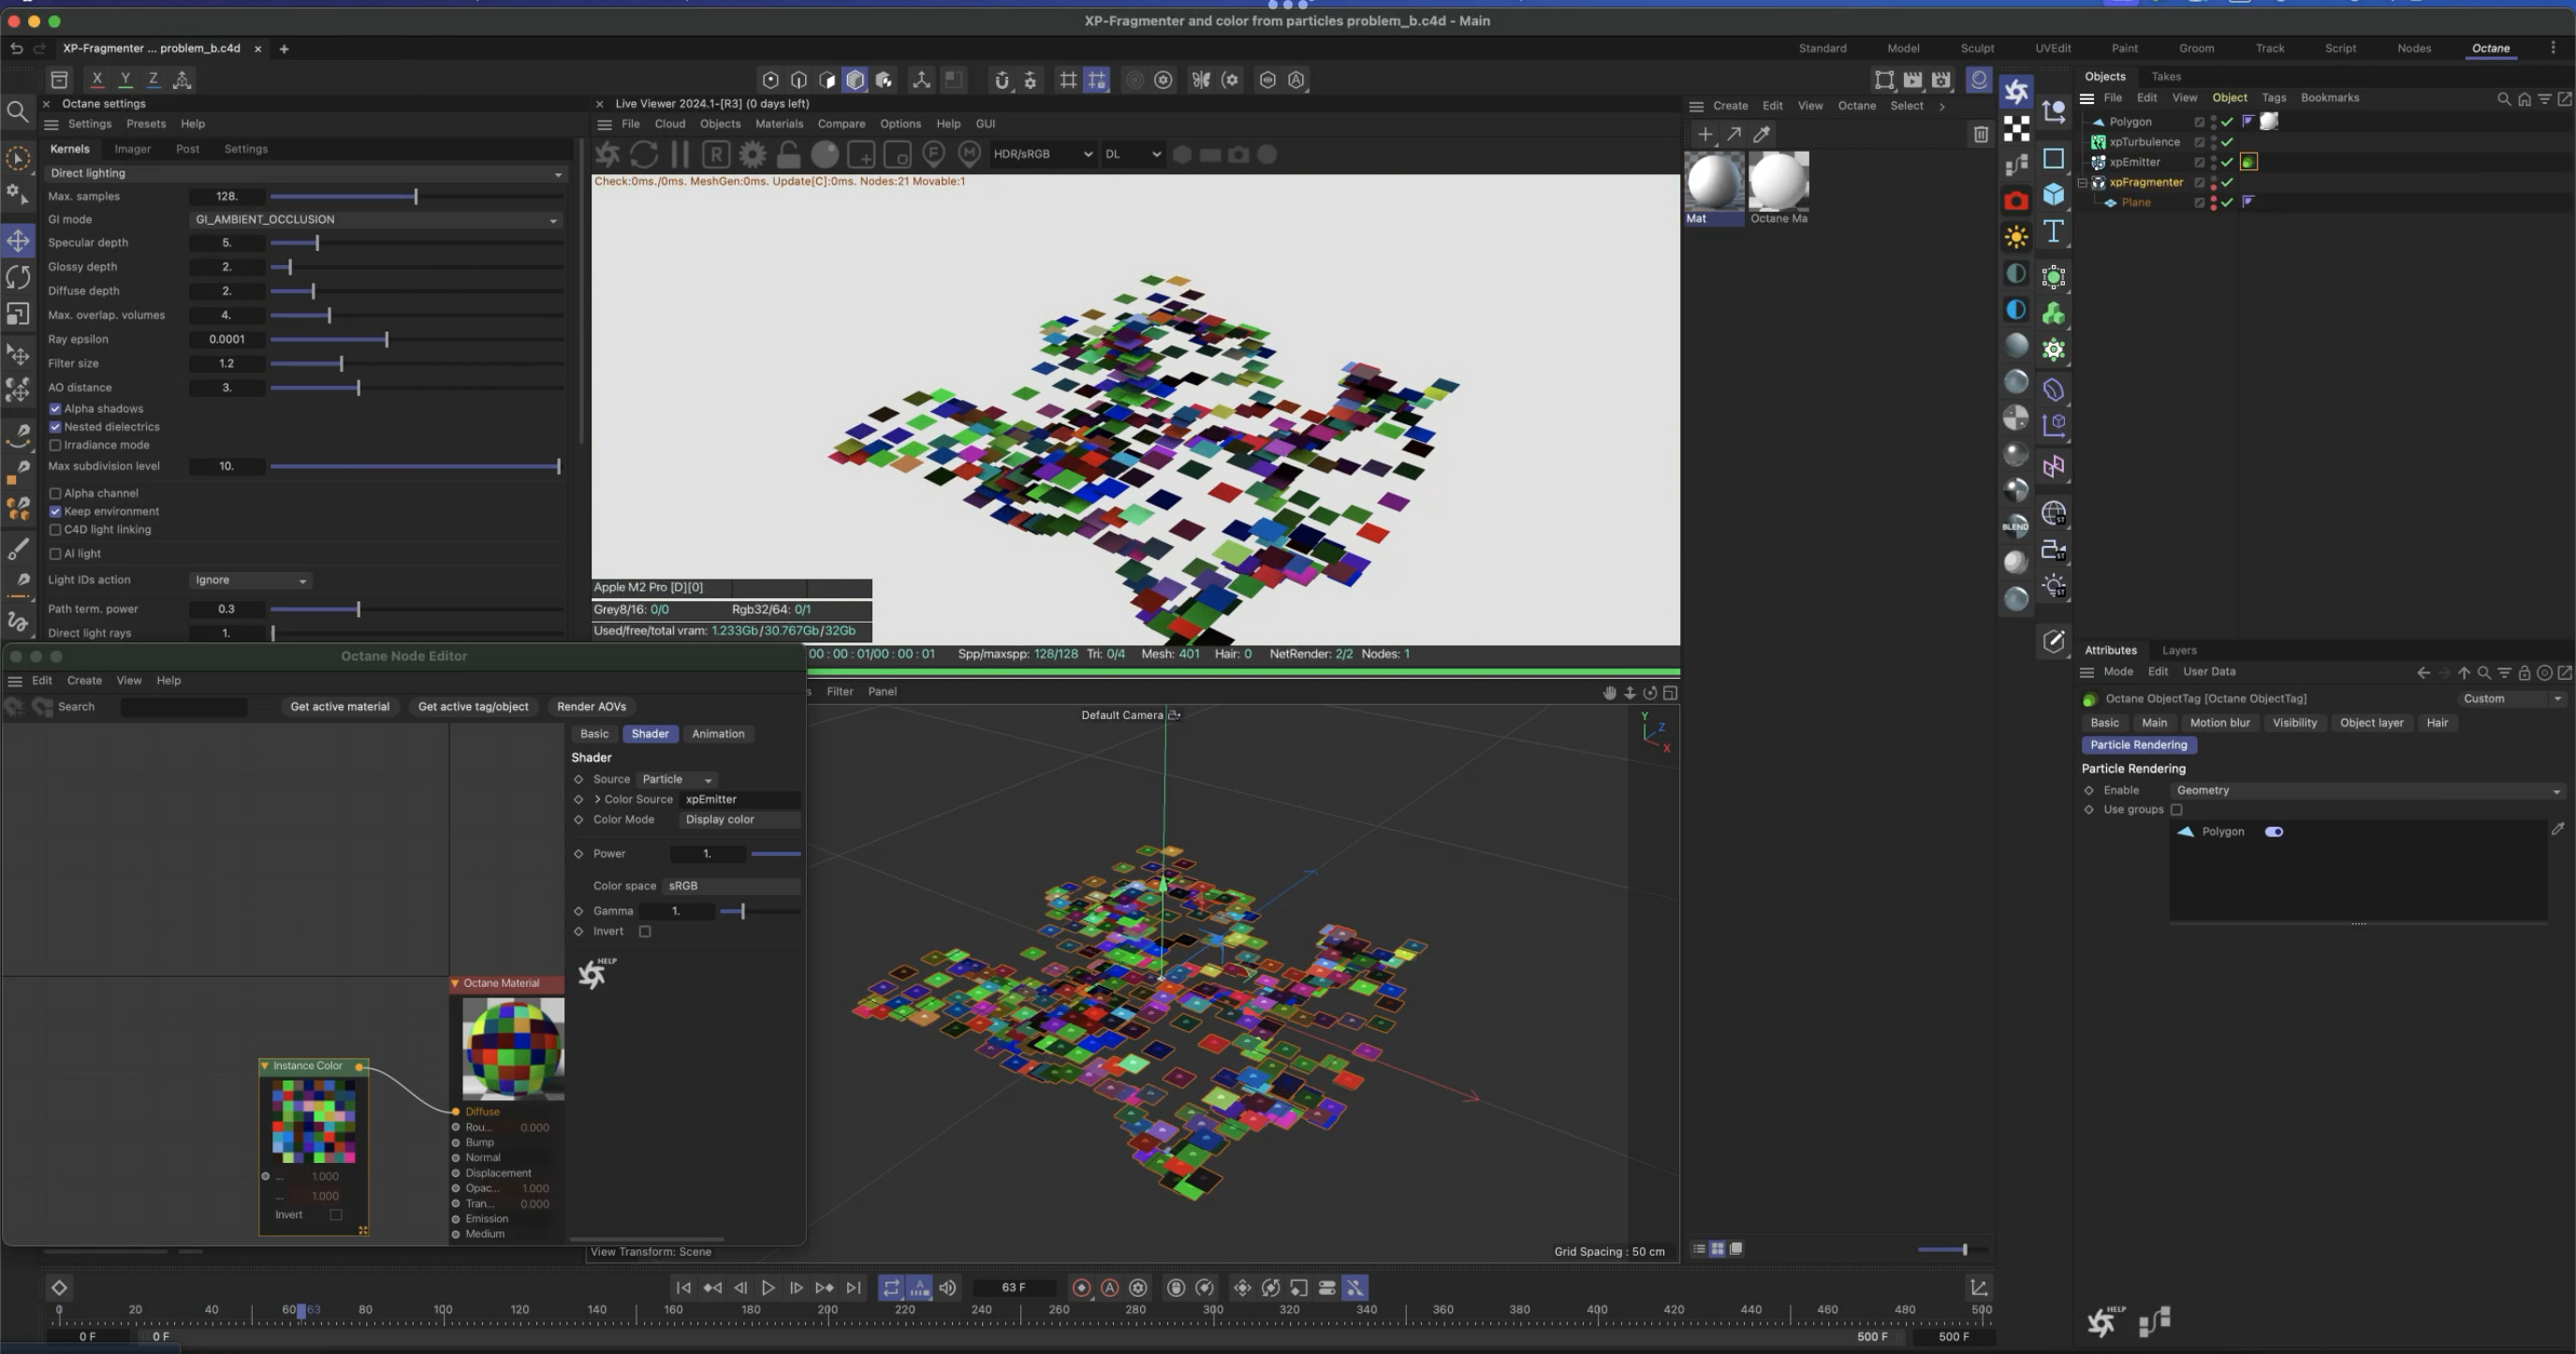Click the lock resolution icon in Live Viewer
Screen dimensions: 2576x1354
788,154
